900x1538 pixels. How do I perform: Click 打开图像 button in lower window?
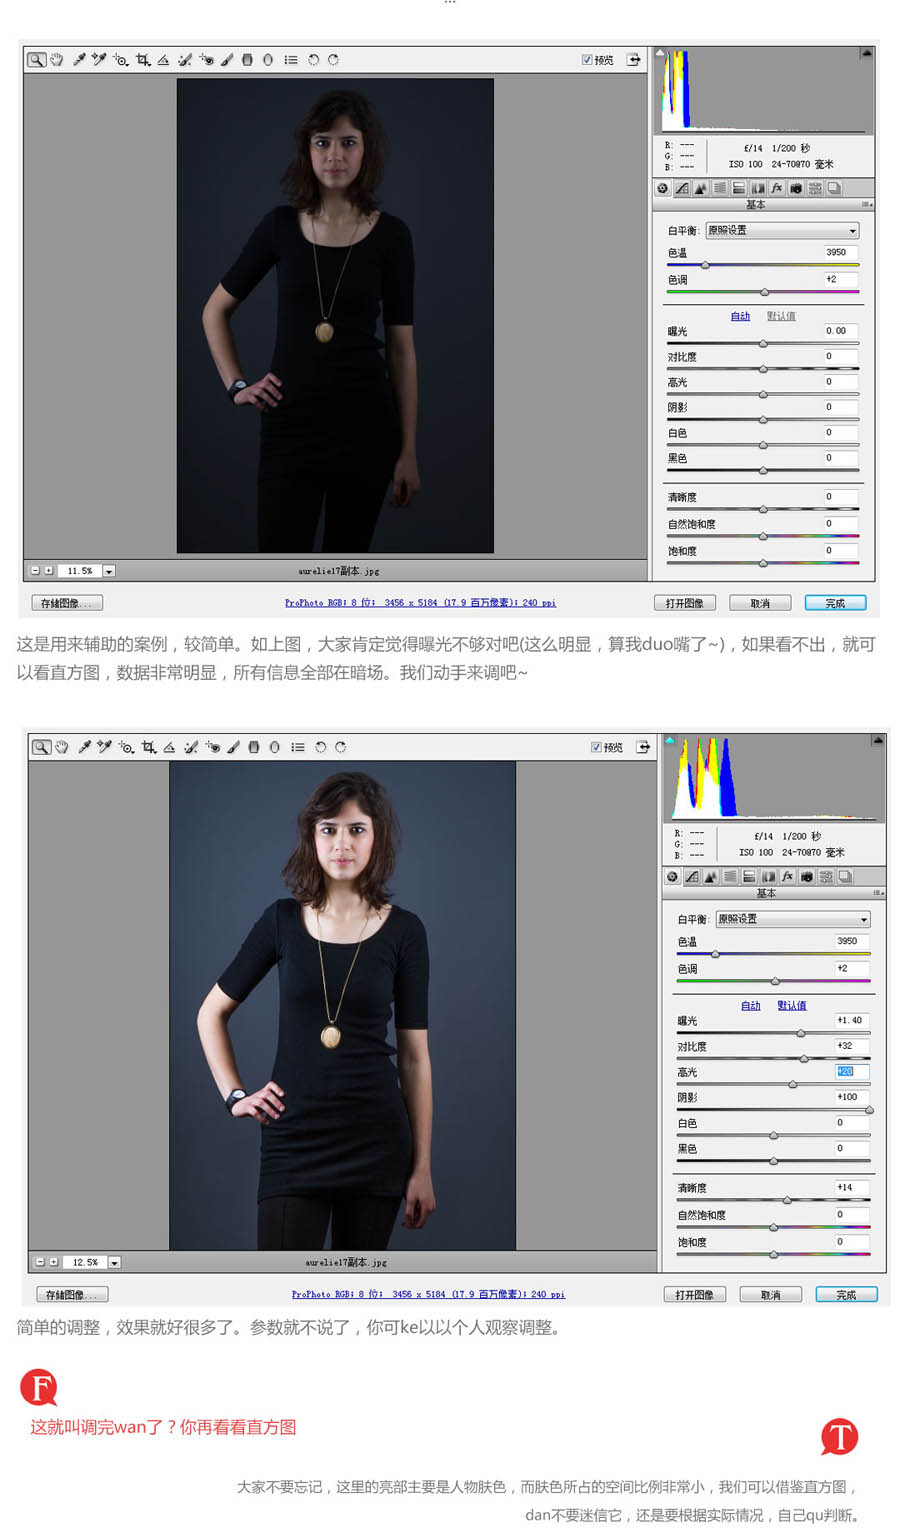coord(695,1294)
